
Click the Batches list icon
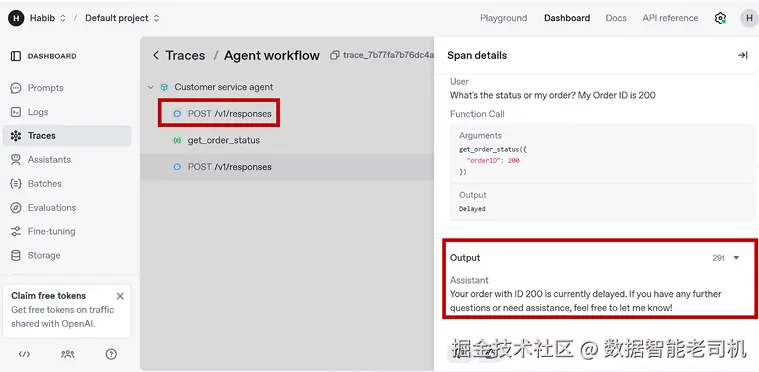point(15,184)
